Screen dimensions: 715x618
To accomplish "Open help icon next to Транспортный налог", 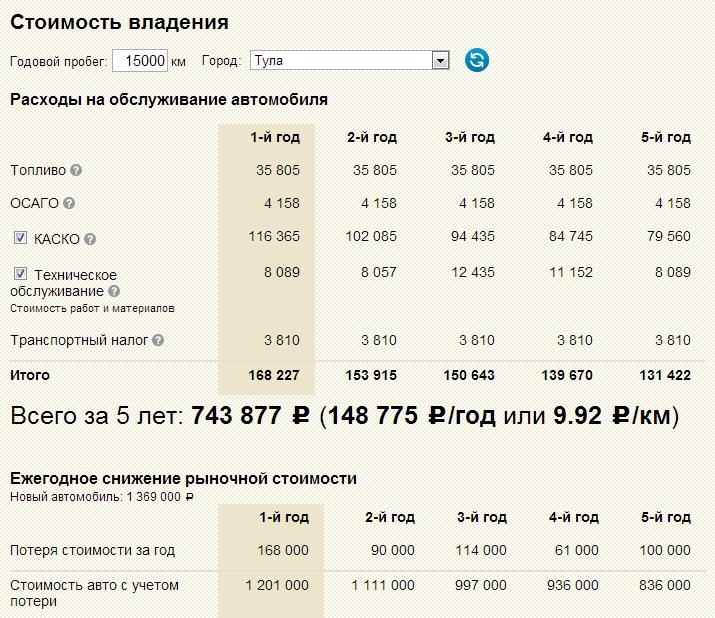I will pos(158,340).
